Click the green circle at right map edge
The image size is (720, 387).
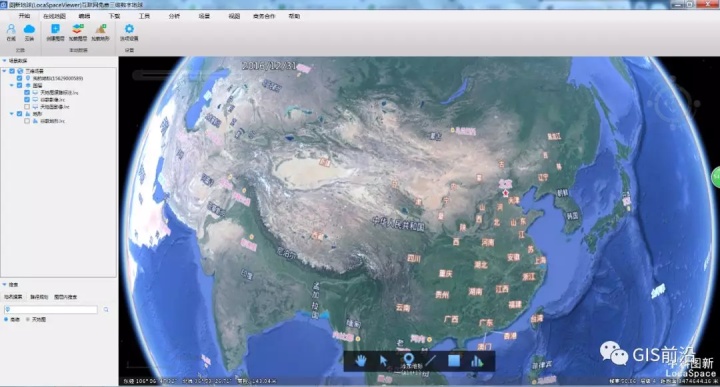tap(716, 177)
